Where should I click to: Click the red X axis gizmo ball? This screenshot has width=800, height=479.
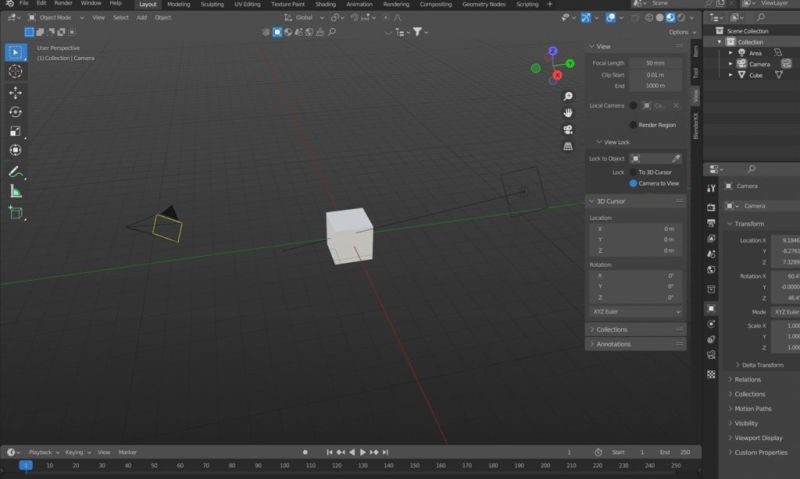coord(557,75)
